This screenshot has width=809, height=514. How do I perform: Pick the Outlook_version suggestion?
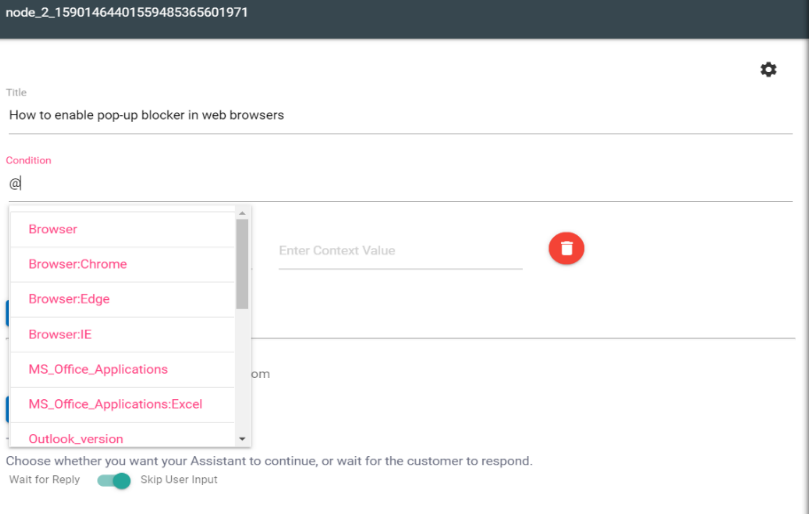pyautogui.click(x=76, y=438)
